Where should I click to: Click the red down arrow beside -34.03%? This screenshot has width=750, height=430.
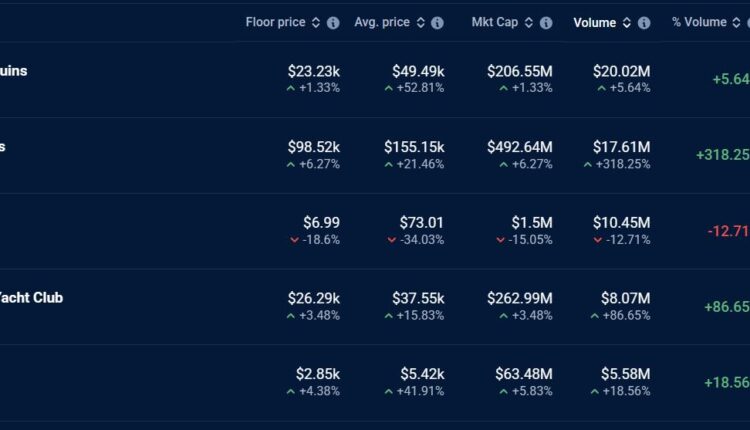tap(391, 240)
